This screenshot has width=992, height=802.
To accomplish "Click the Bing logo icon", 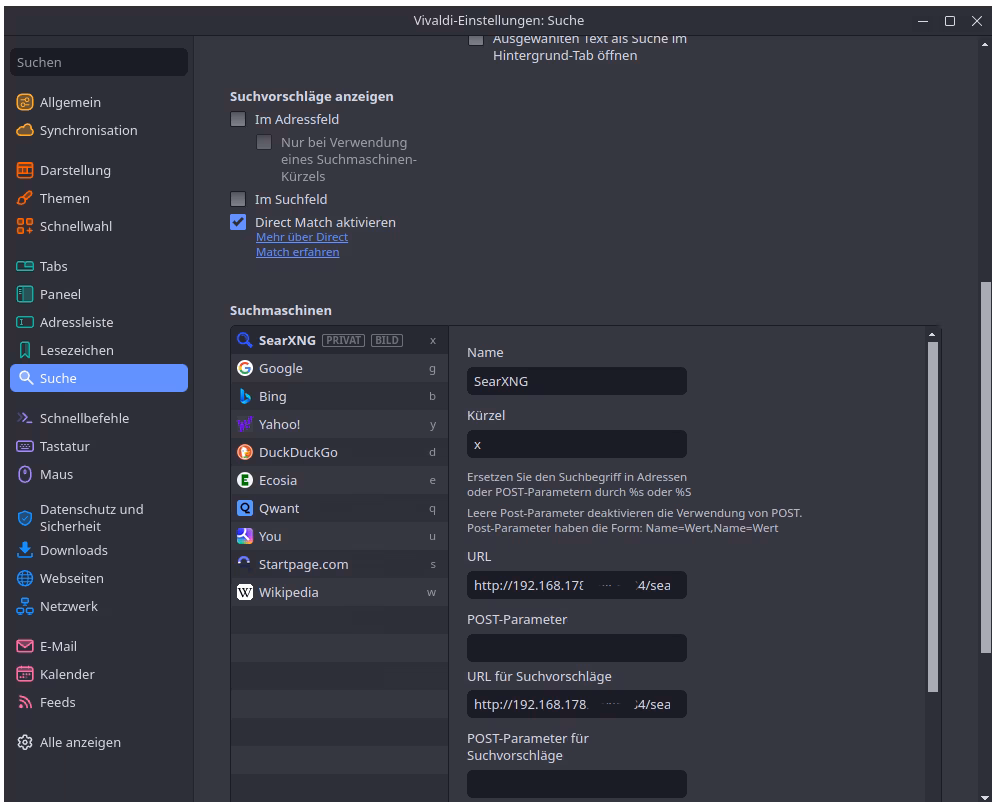I will (244, 396).
